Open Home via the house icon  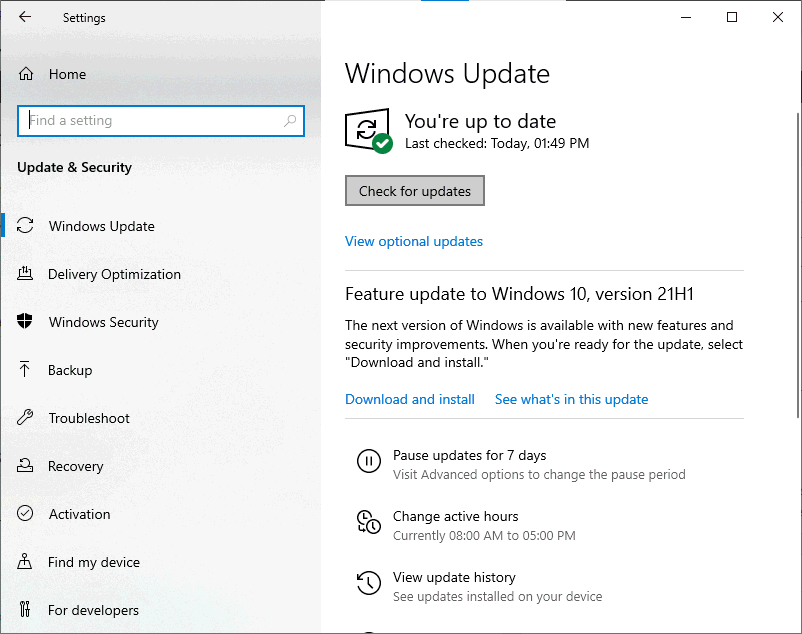point(28,74)
